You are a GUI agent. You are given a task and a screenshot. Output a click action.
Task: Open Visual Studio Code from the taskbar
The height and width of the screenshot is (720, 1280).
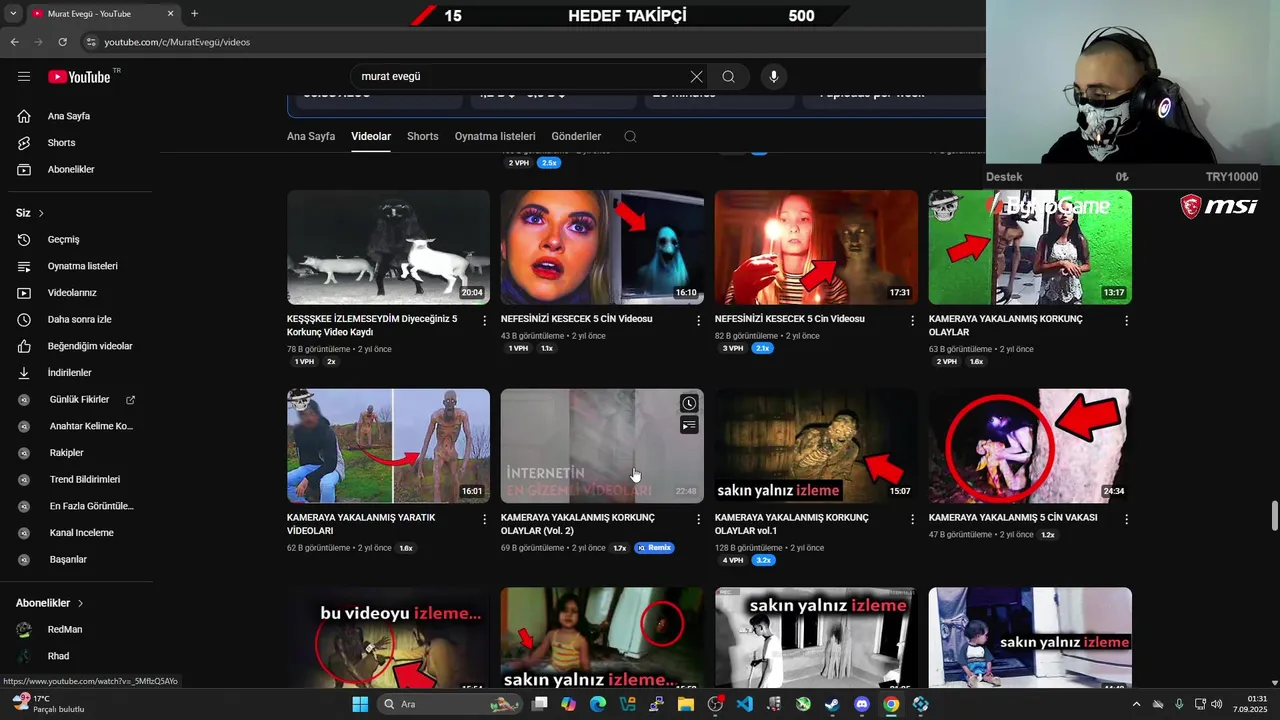tap(744, 704)
